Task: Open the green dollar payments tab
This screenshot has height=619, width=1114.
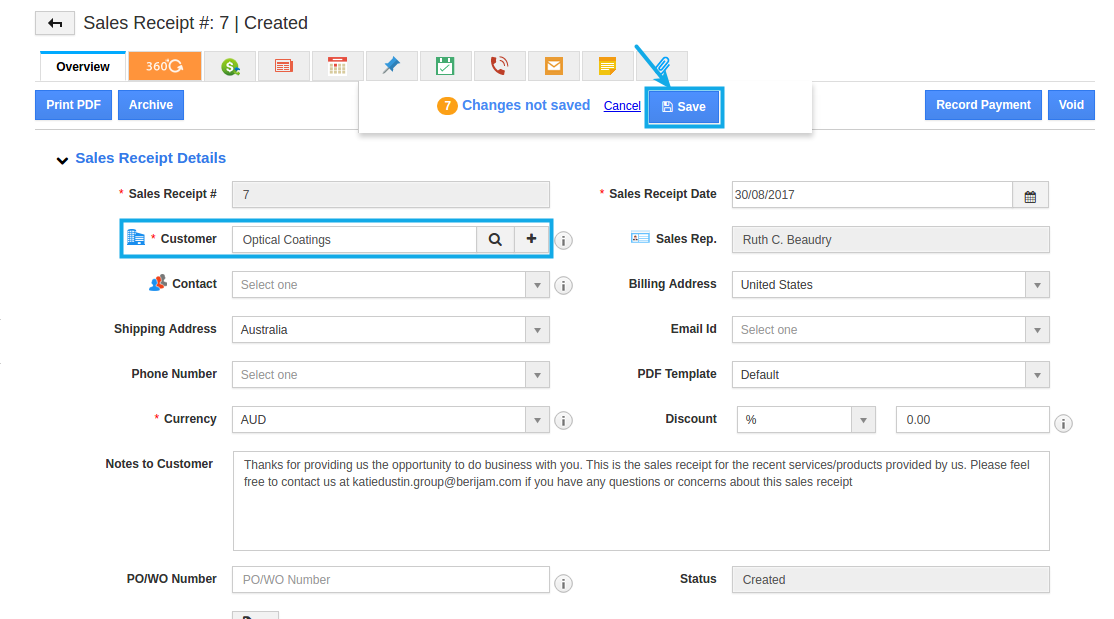Action: (229, 66)
